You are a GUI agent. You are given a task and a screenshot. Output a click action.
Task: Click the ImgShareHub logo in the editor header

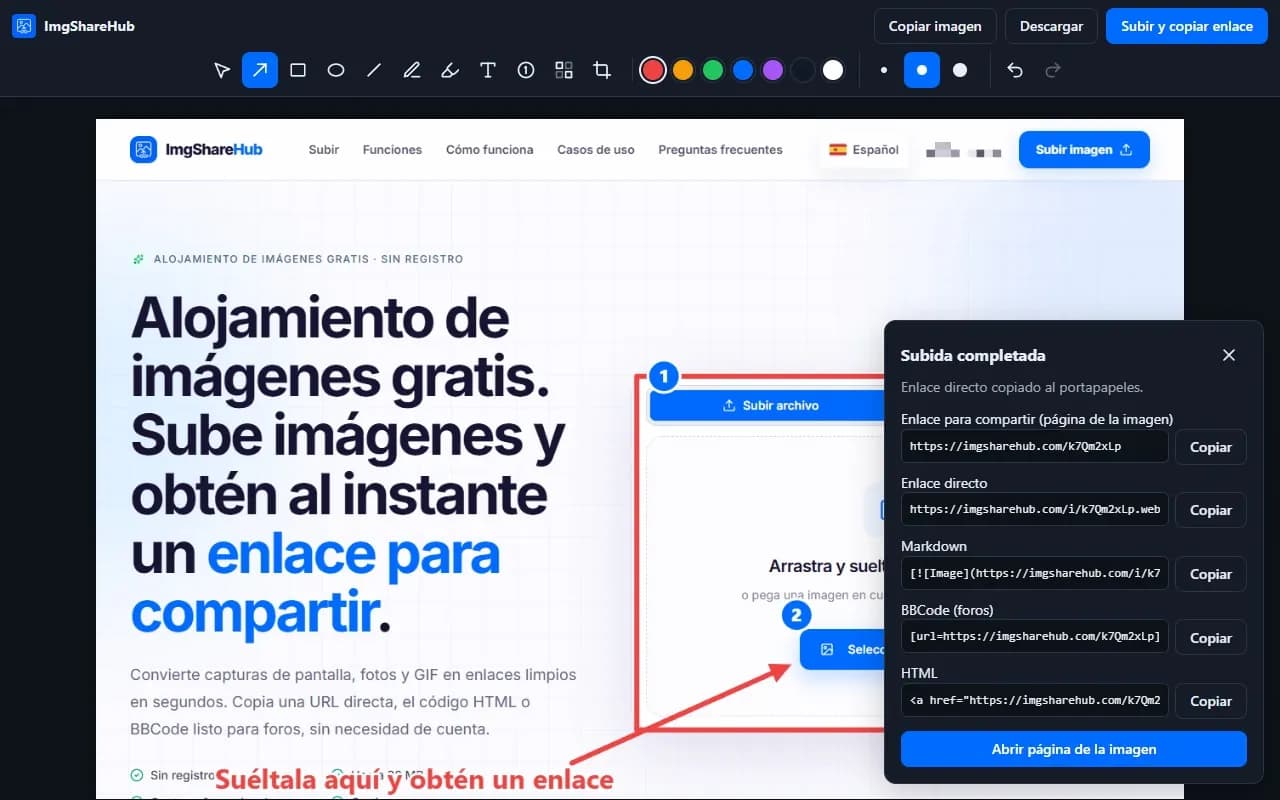point(73,26)
